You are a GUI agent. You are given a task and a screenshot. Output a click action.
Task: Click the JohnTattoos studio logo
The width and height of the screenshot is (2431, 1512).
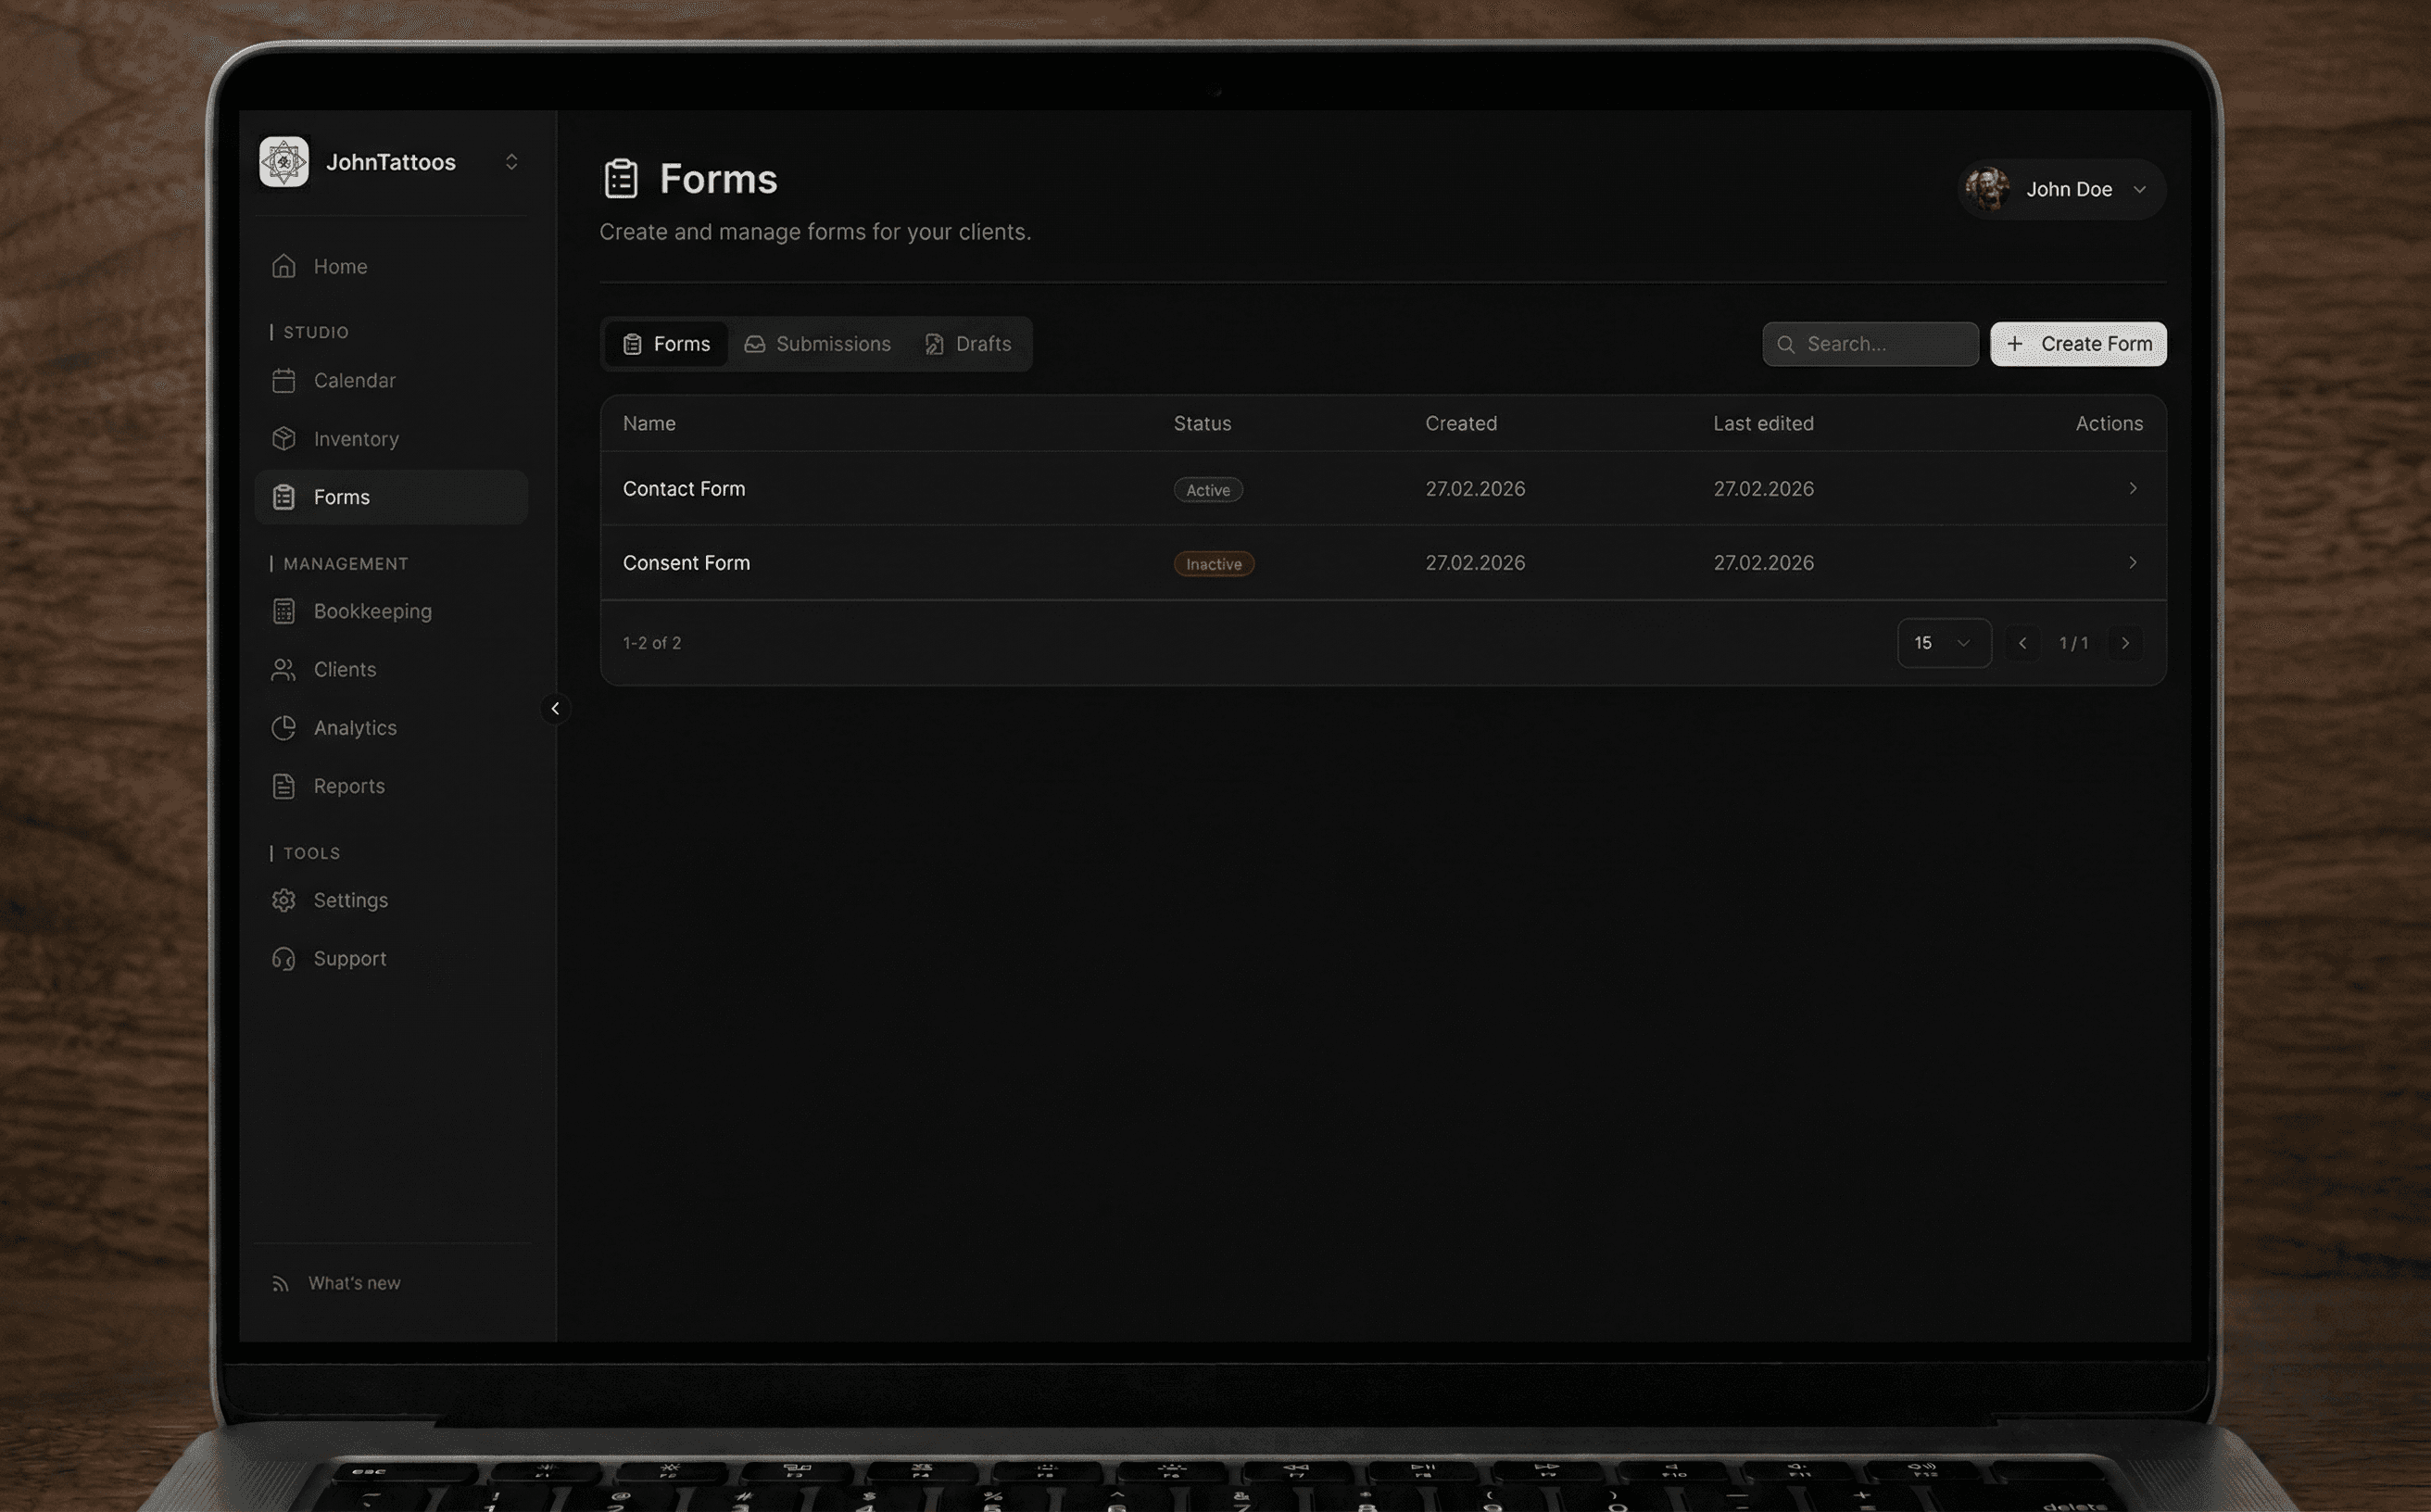coord(284,162)
